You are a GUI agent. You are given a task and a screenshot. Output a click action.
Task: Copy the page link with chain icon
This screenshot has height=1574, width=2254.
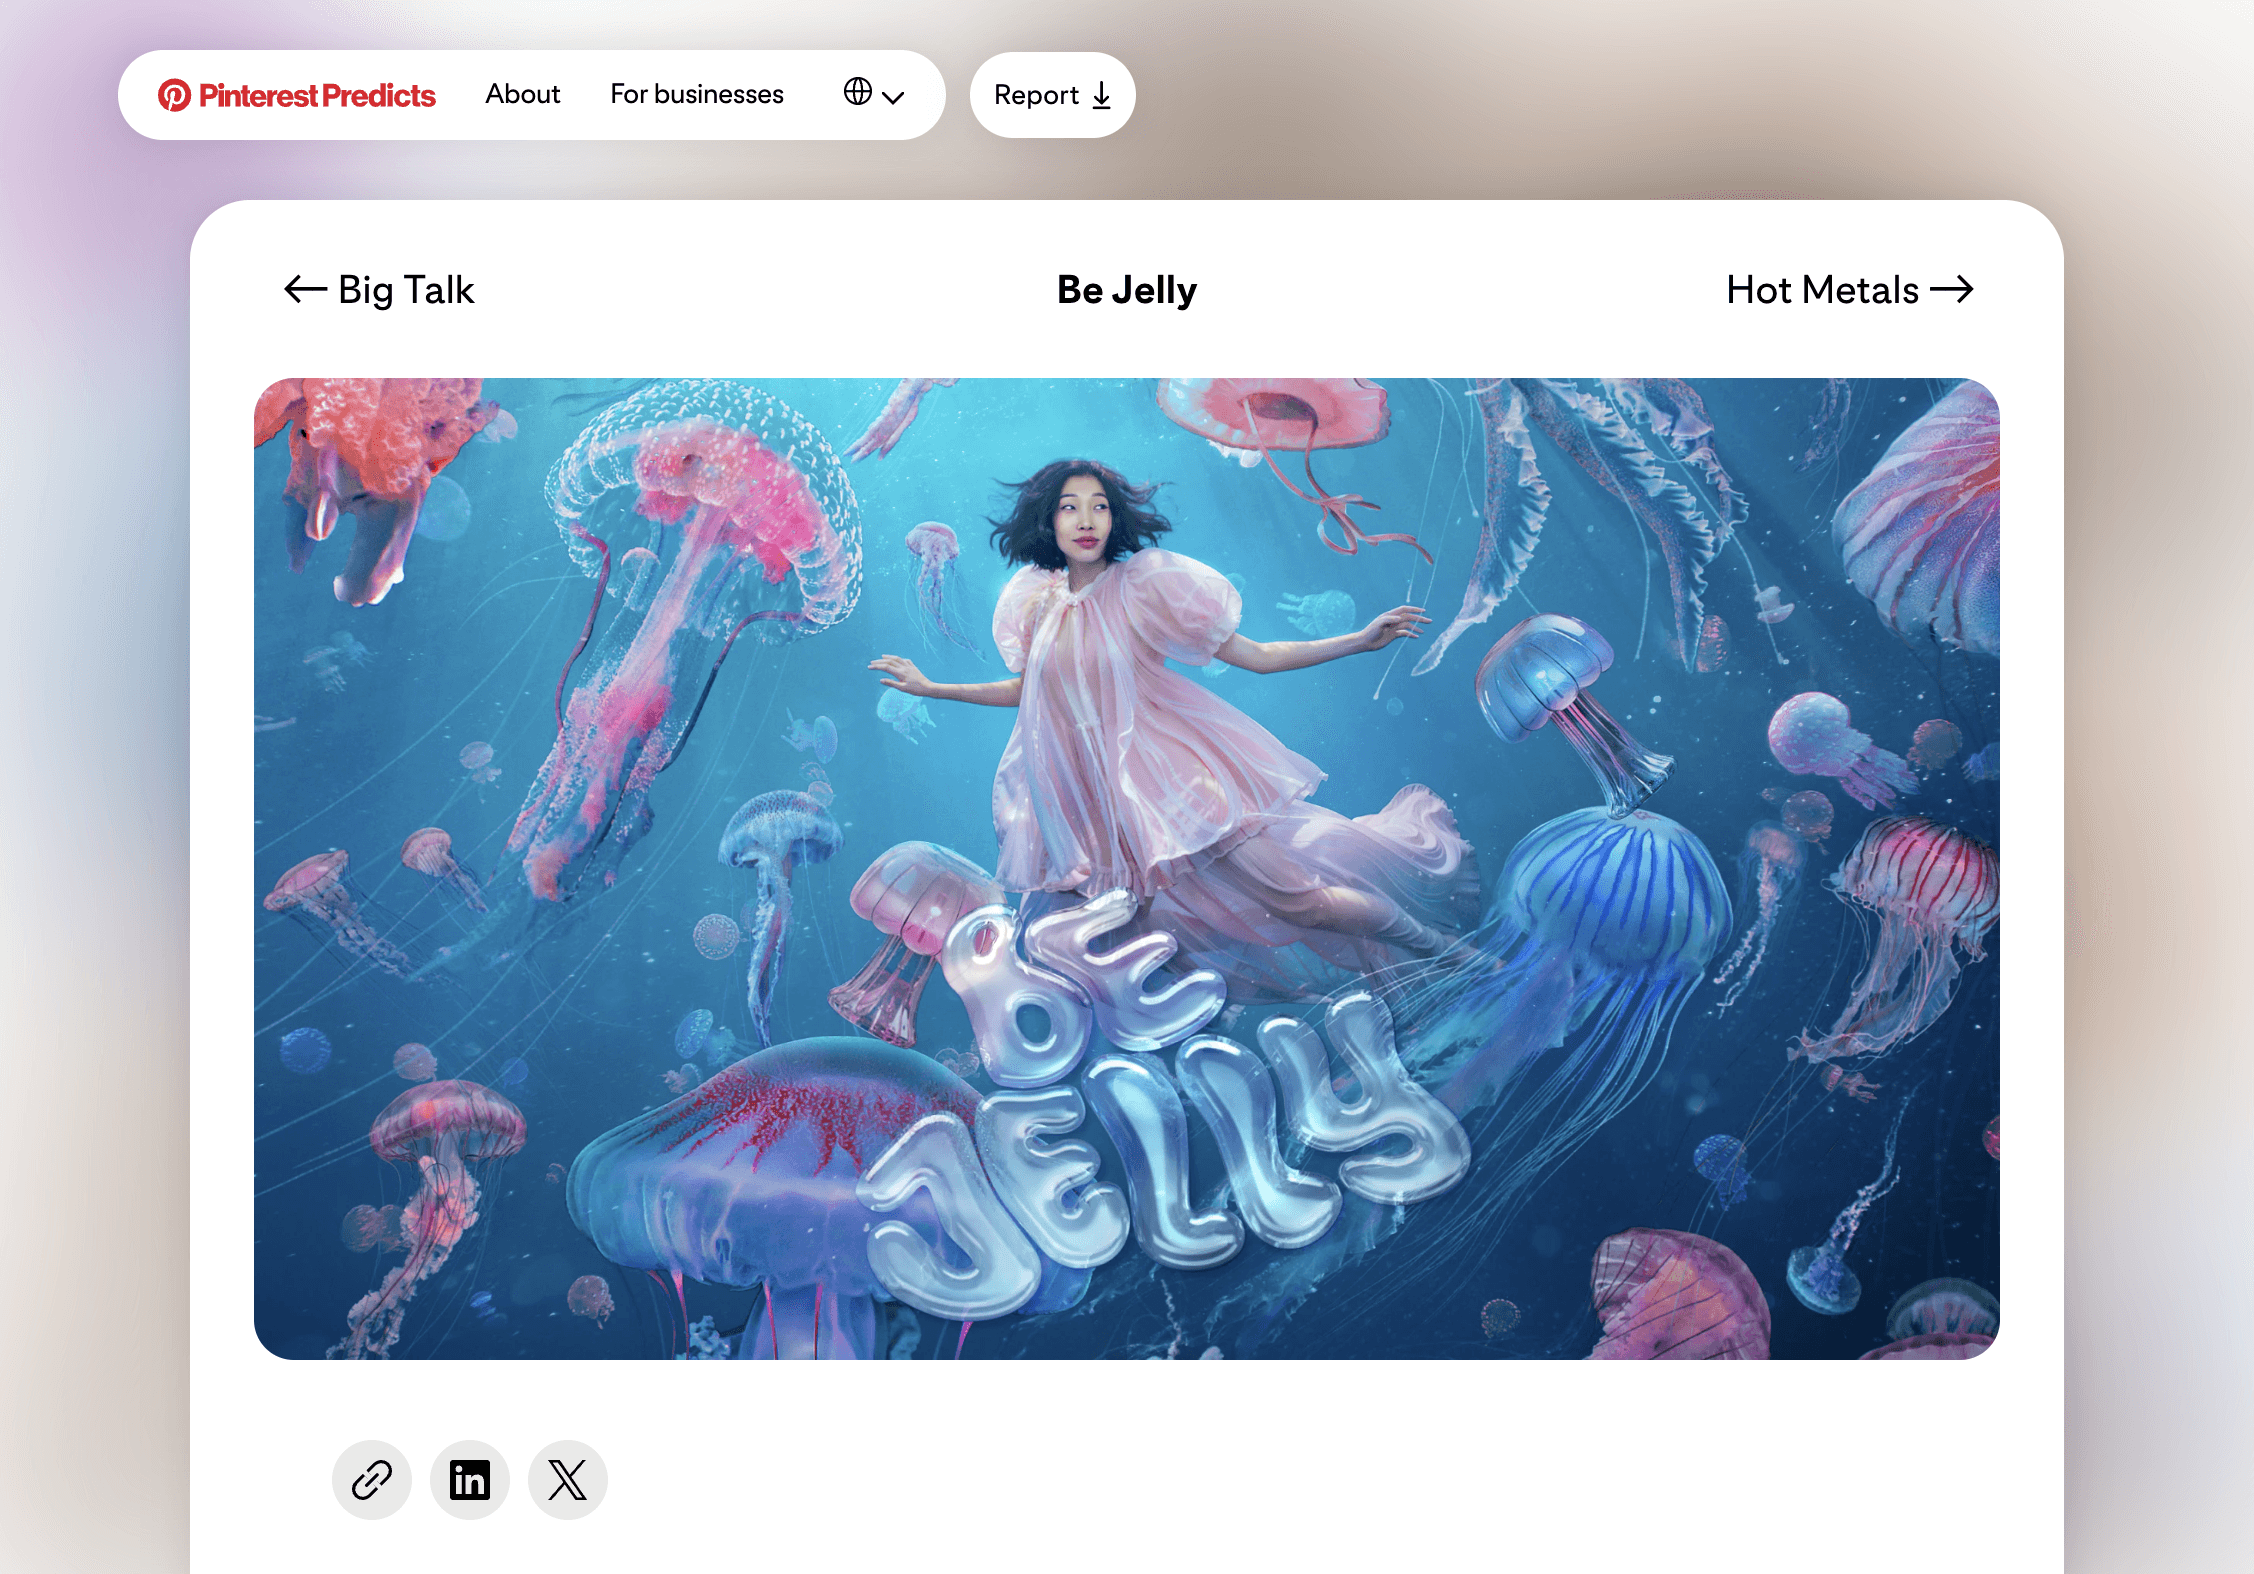click(x=372, y=1480)
